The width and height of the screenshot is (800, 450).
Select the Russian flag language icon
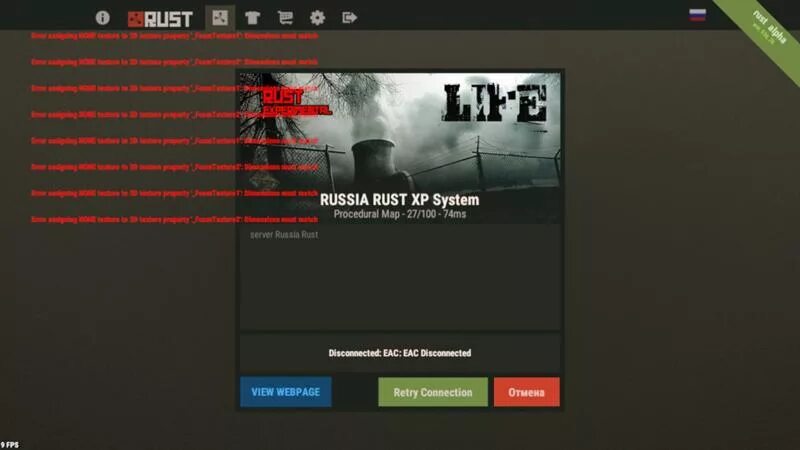697,15
